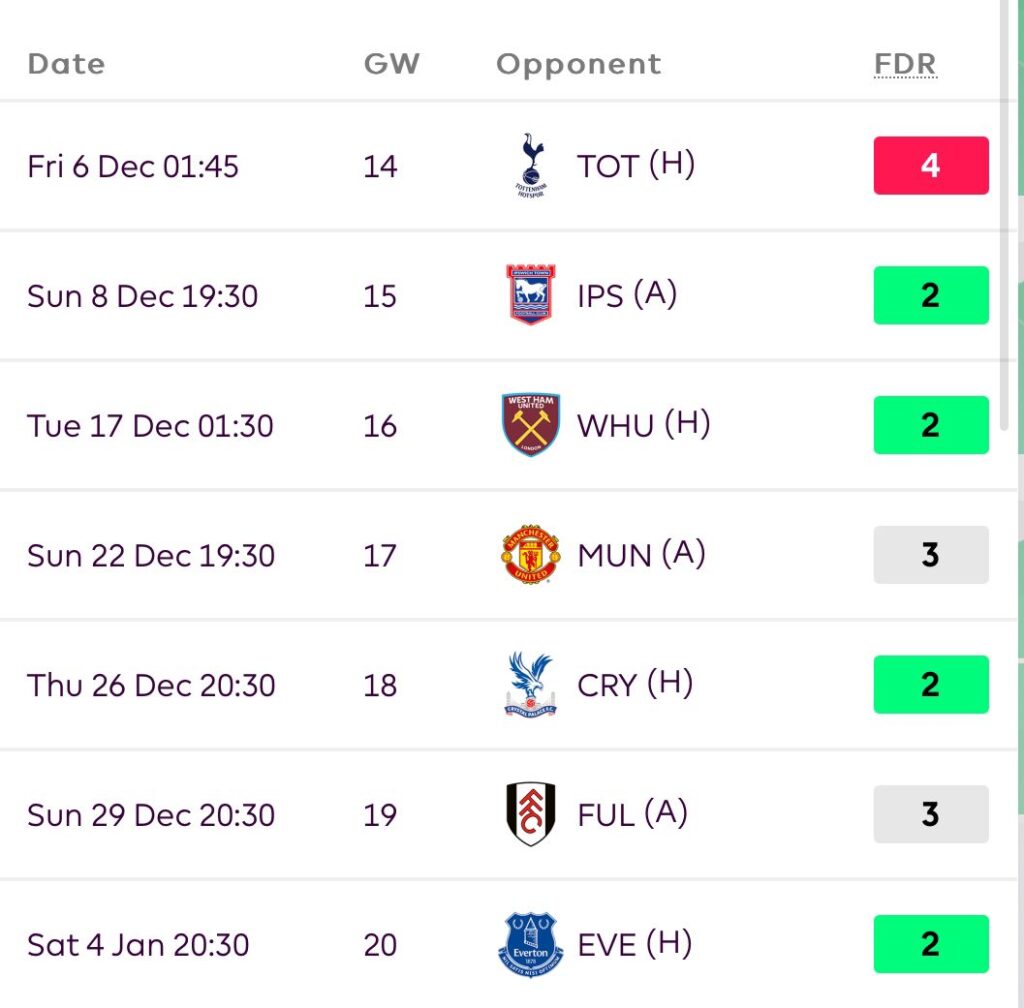Viewport: 1024px width, 1008px height.
Task: Click the GW column header
Action: (391, 64)
